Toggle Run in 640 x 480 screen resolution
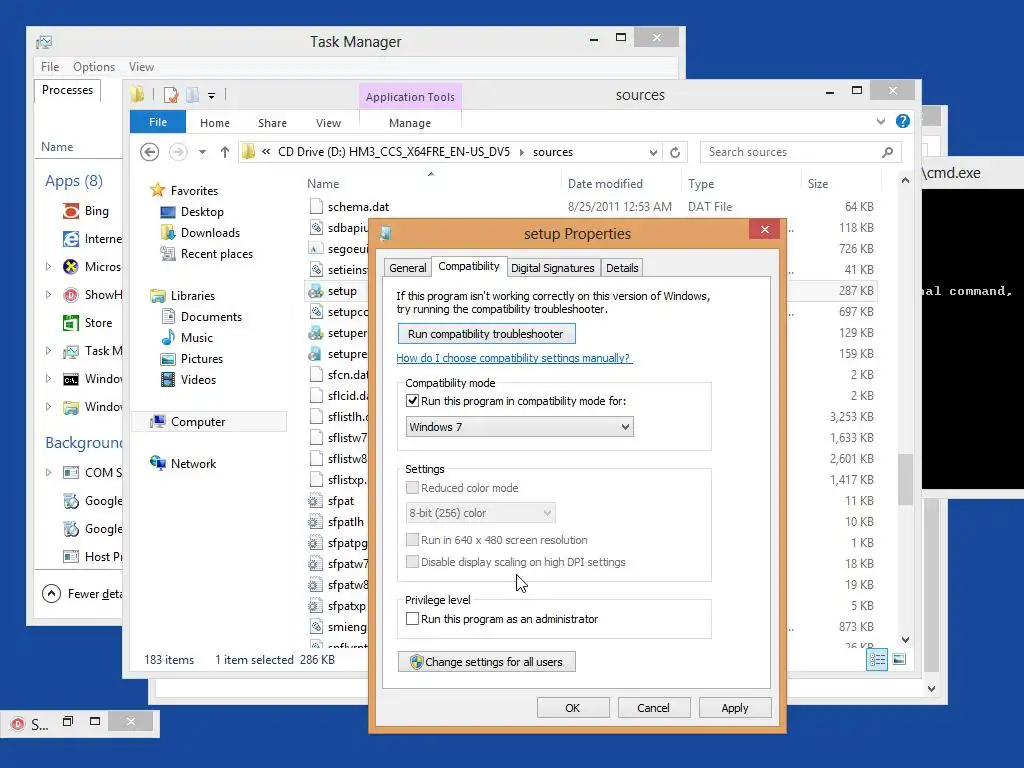This screenshot has height=768, width=1024. click(412, 540)
